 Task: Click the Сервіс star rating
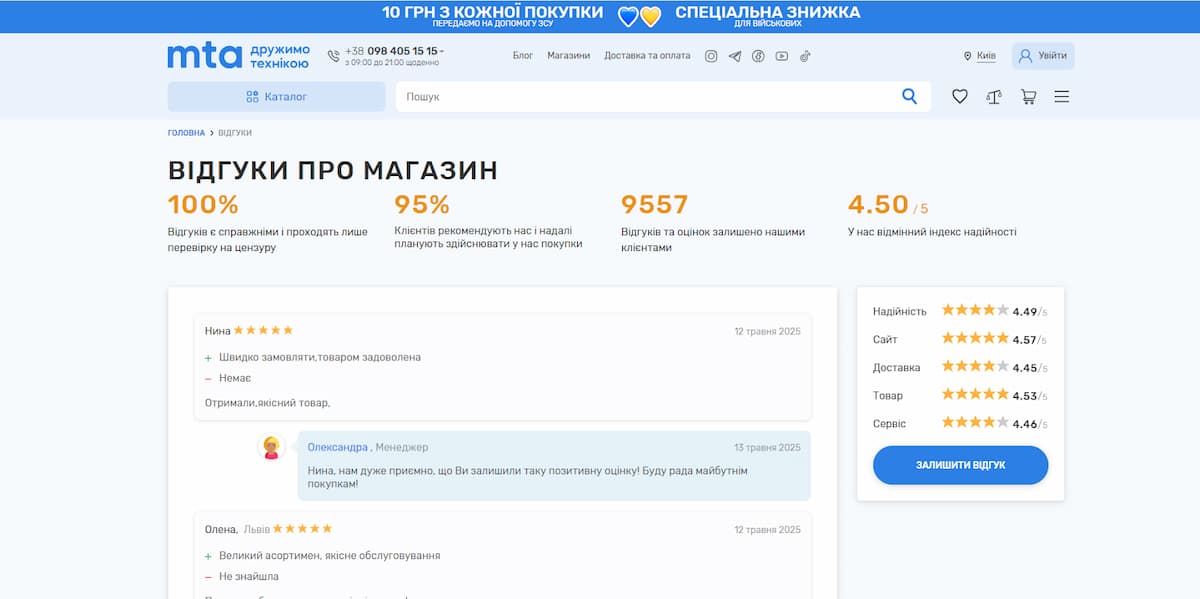[x=975, y=422]
